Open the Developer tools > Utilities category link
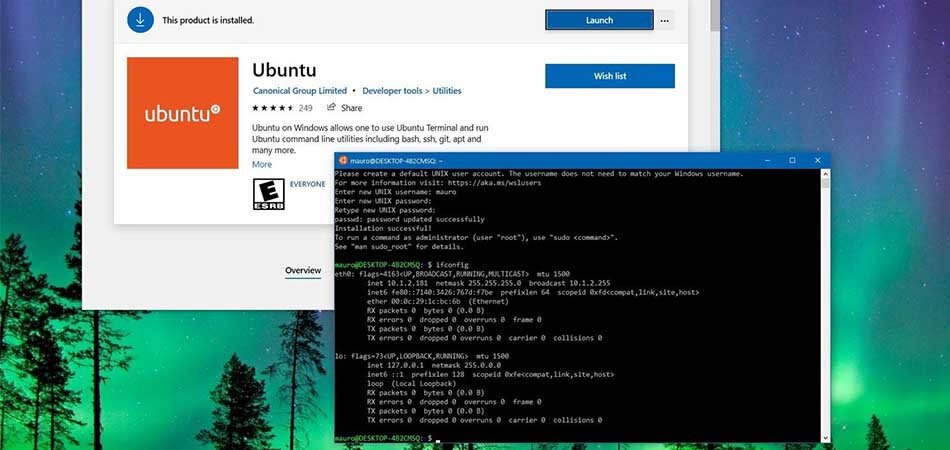The image size is (950, 450). (411, 91)
